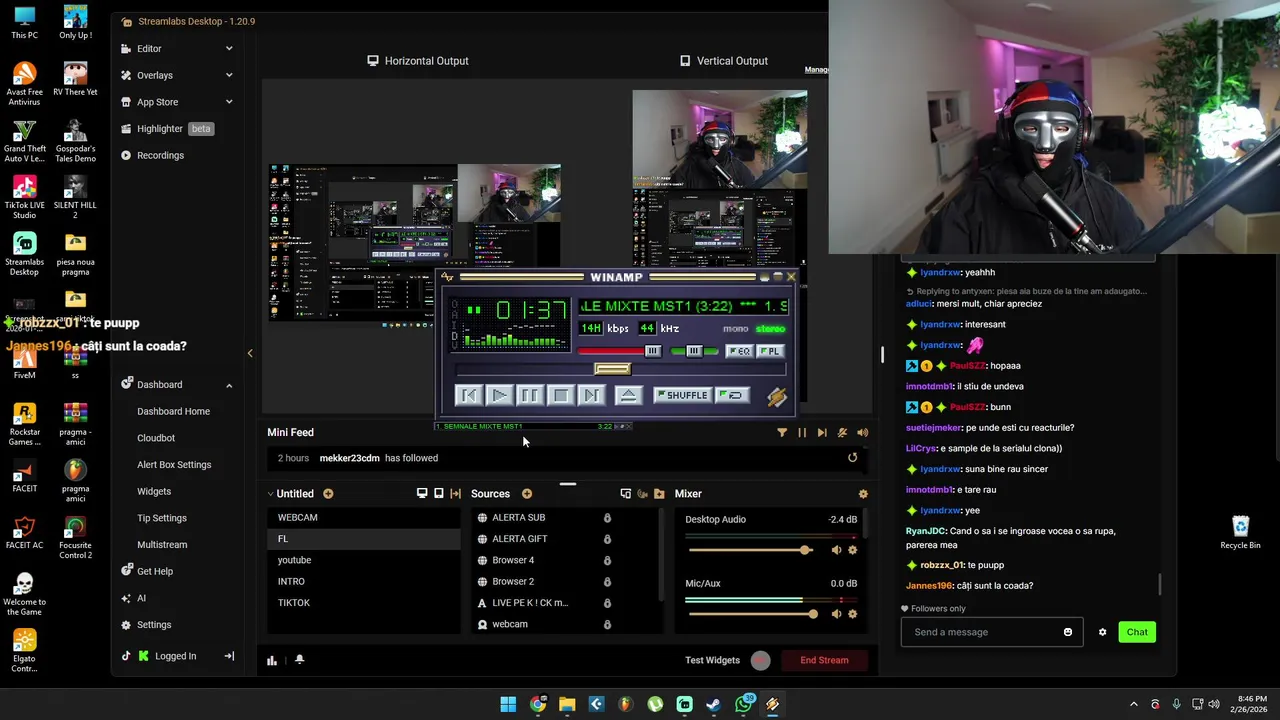Open chat settings gear next to Chat button
This screenshot has height=720, width=1280.
pos(1102,632)
